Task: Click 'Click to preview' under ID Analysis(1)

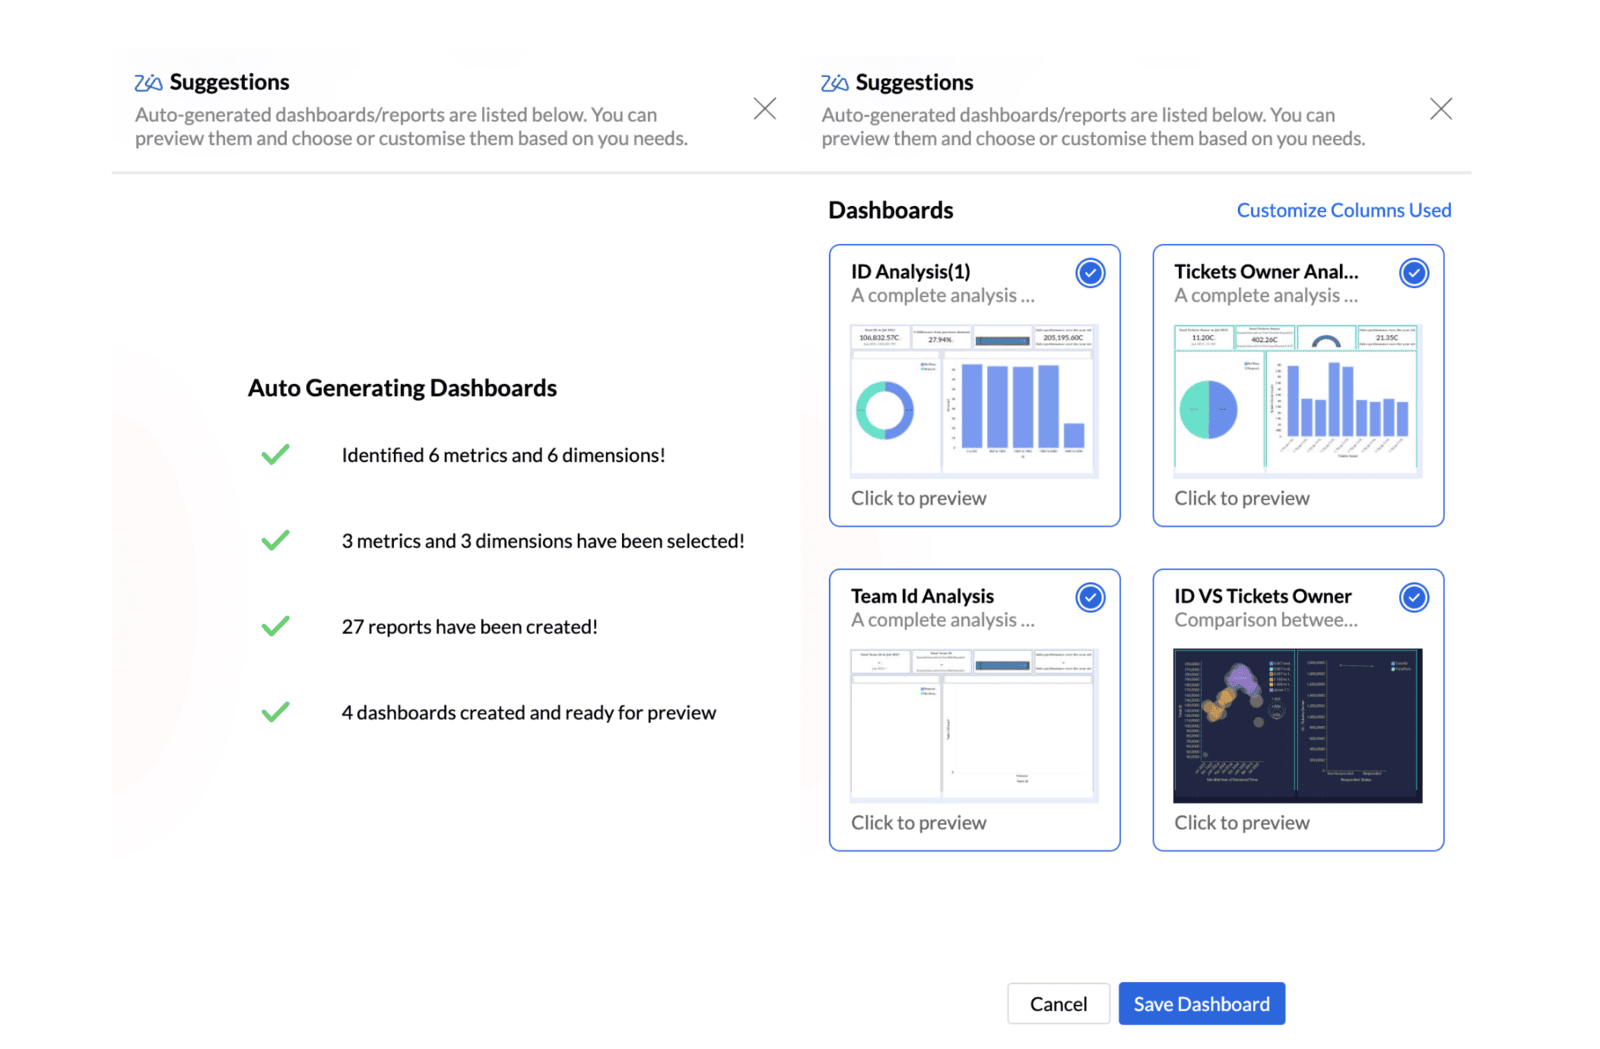Action: (x=919, y=498)
